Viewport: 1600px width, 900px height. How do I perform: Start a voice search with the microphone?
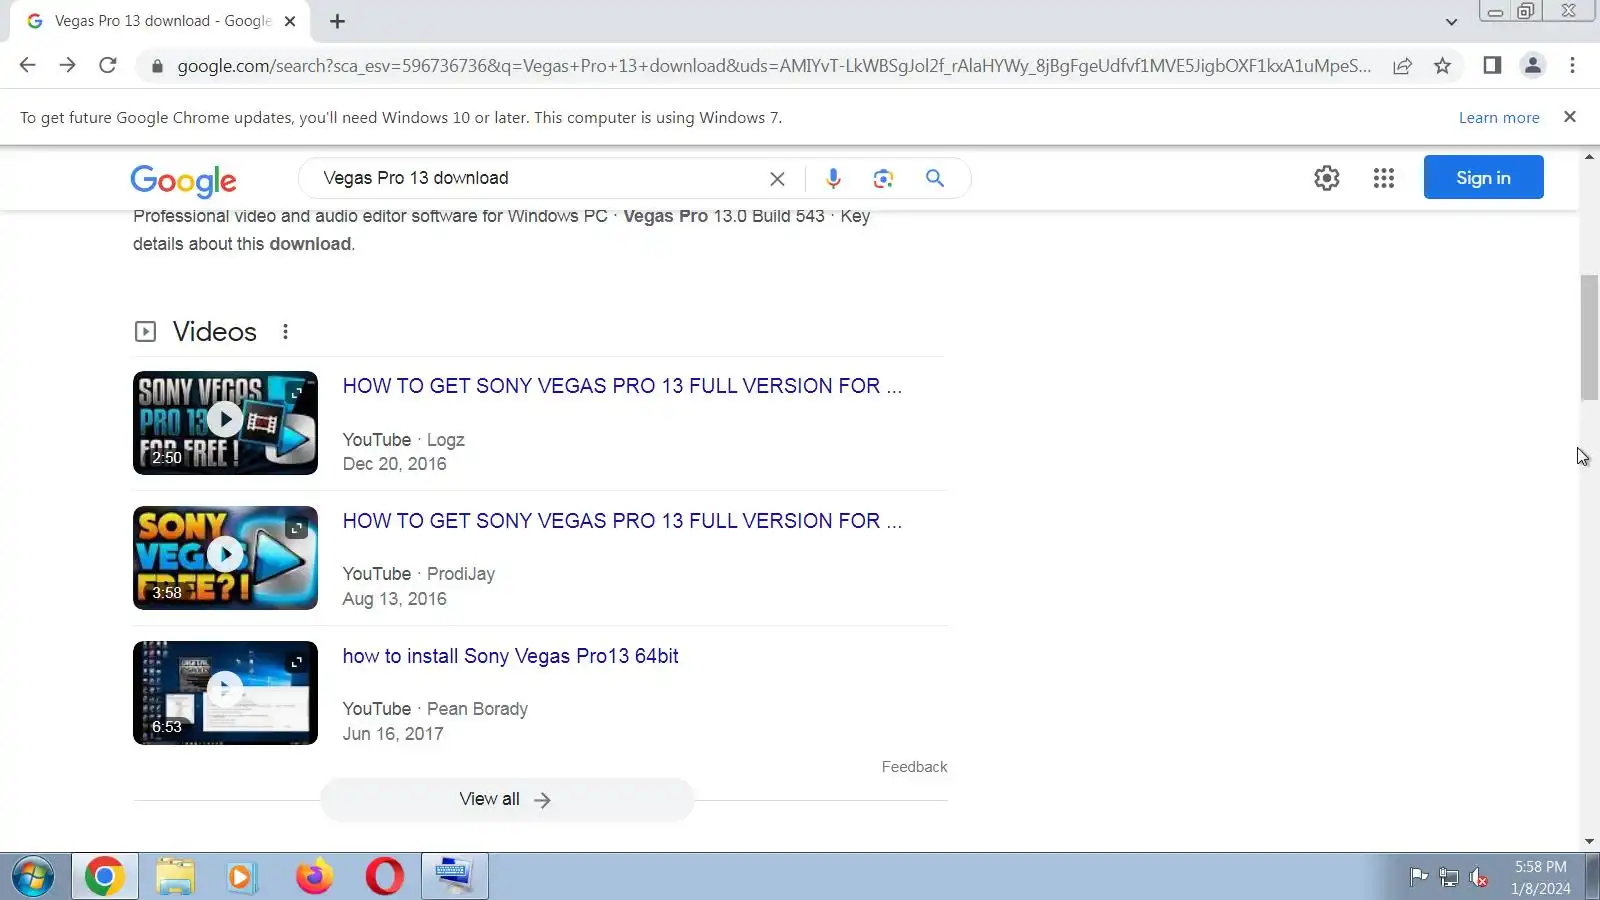click(x=833, y=178)
